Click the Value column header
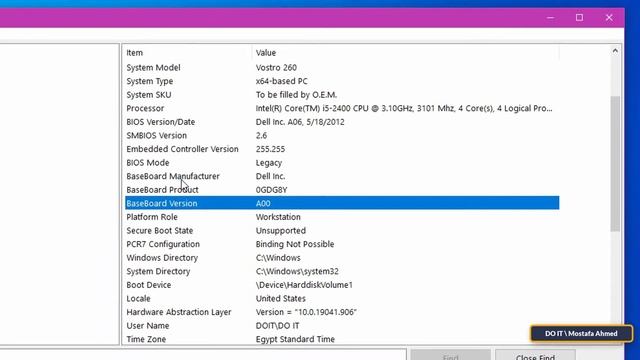The image size is (640, 360). click(x=405, y=53)
